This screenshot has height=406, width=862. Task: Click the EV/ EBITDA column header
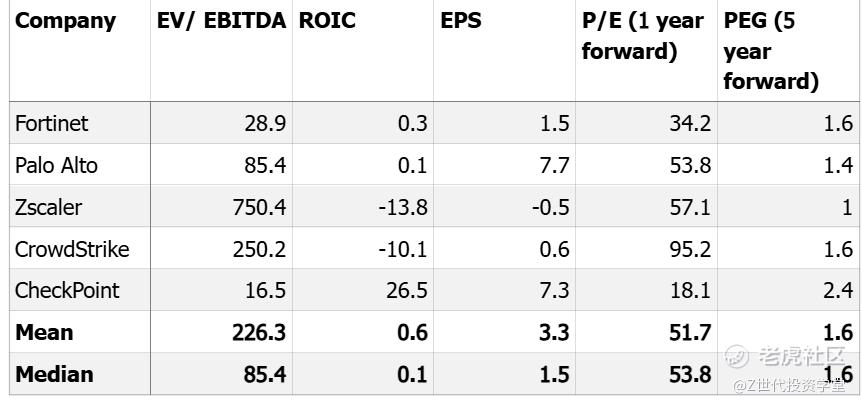(221, 21)
